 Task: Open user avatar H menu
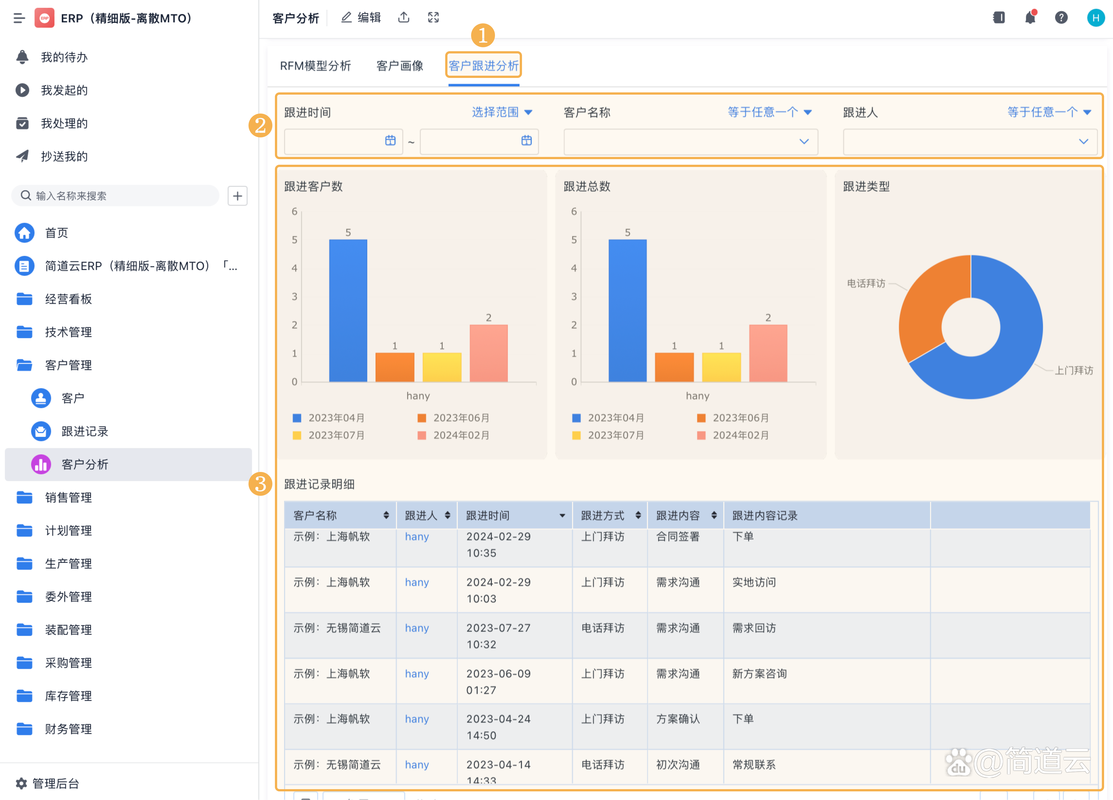[x=1095, y=18]
